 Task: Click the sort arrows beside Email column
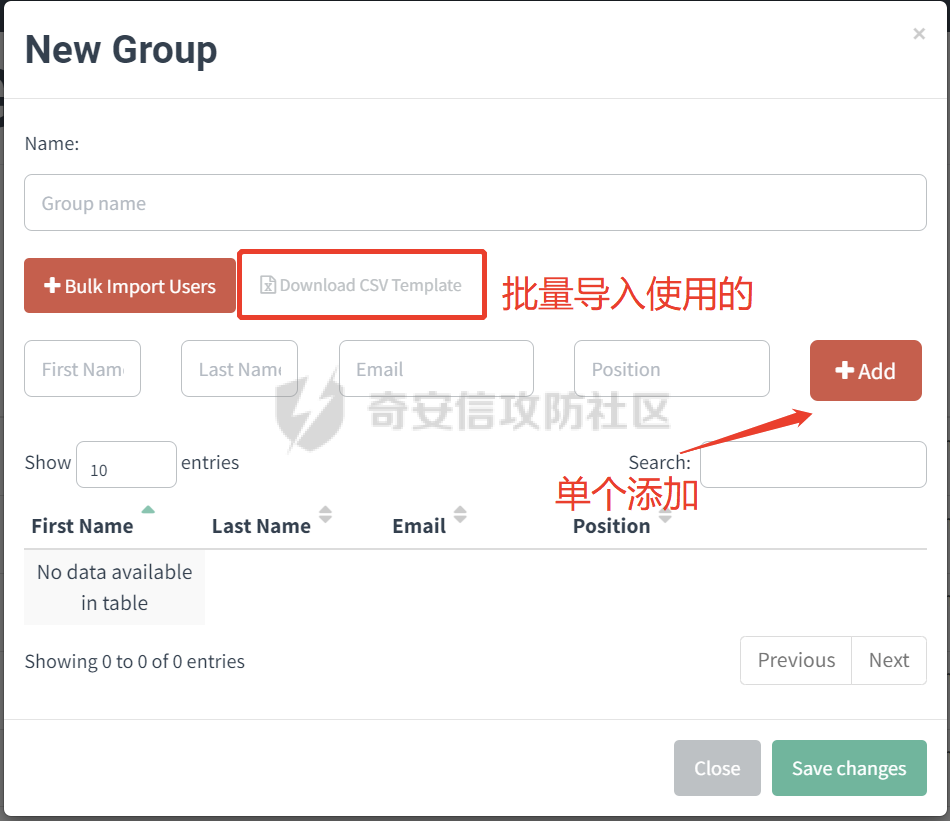click(460, 515)
